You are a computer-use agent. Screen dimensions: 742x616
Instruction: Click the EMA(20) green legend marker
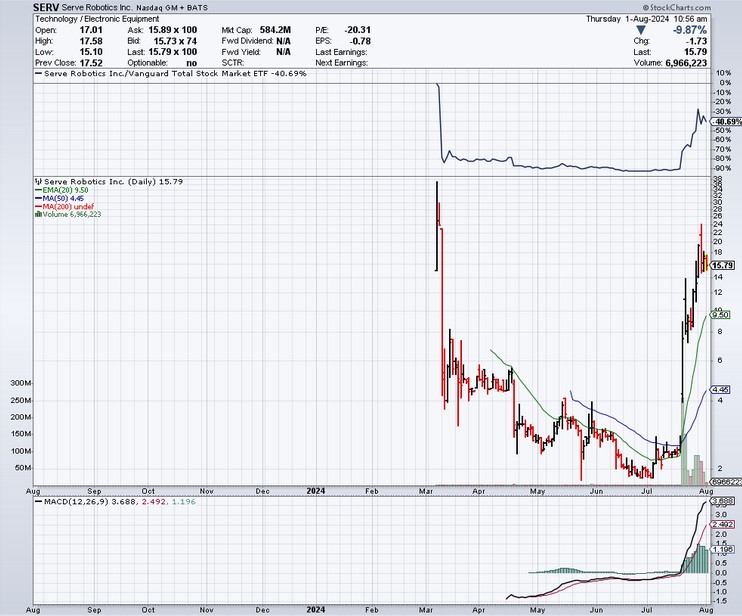click(37, 189)
